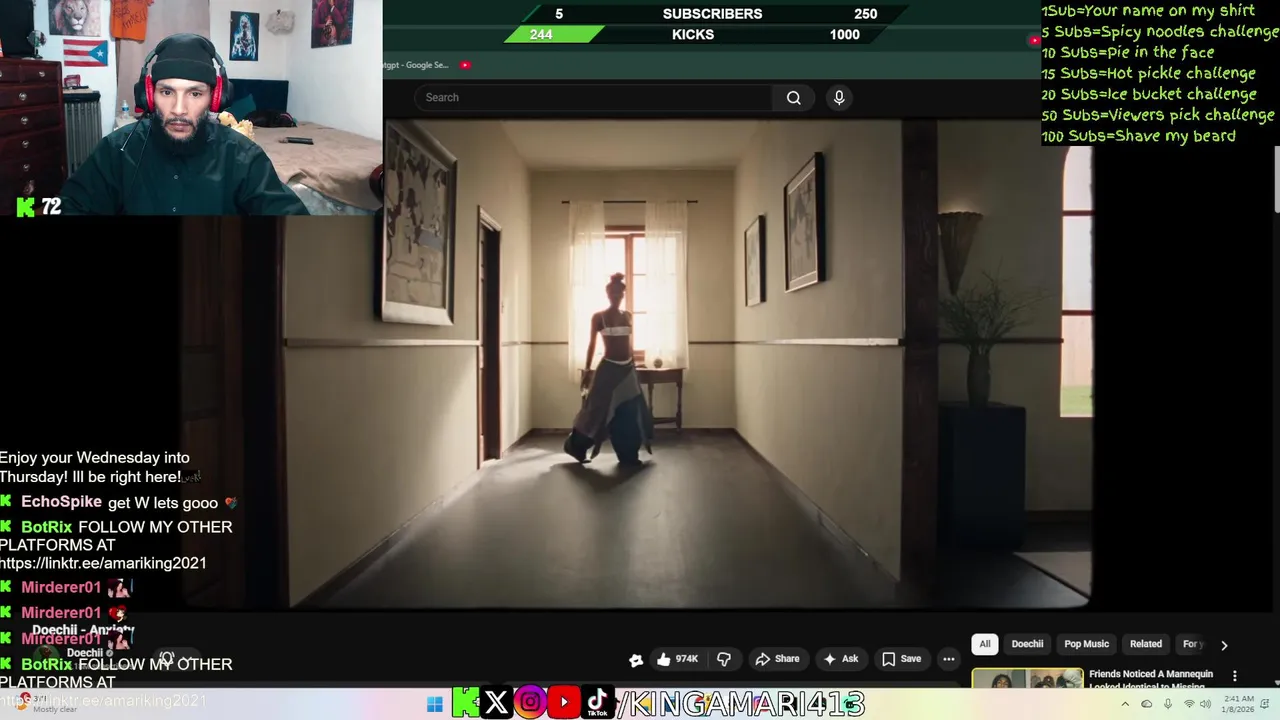
Task: Click the green Kick logo in the taskbar overlay
Action: tap(465, 703)
